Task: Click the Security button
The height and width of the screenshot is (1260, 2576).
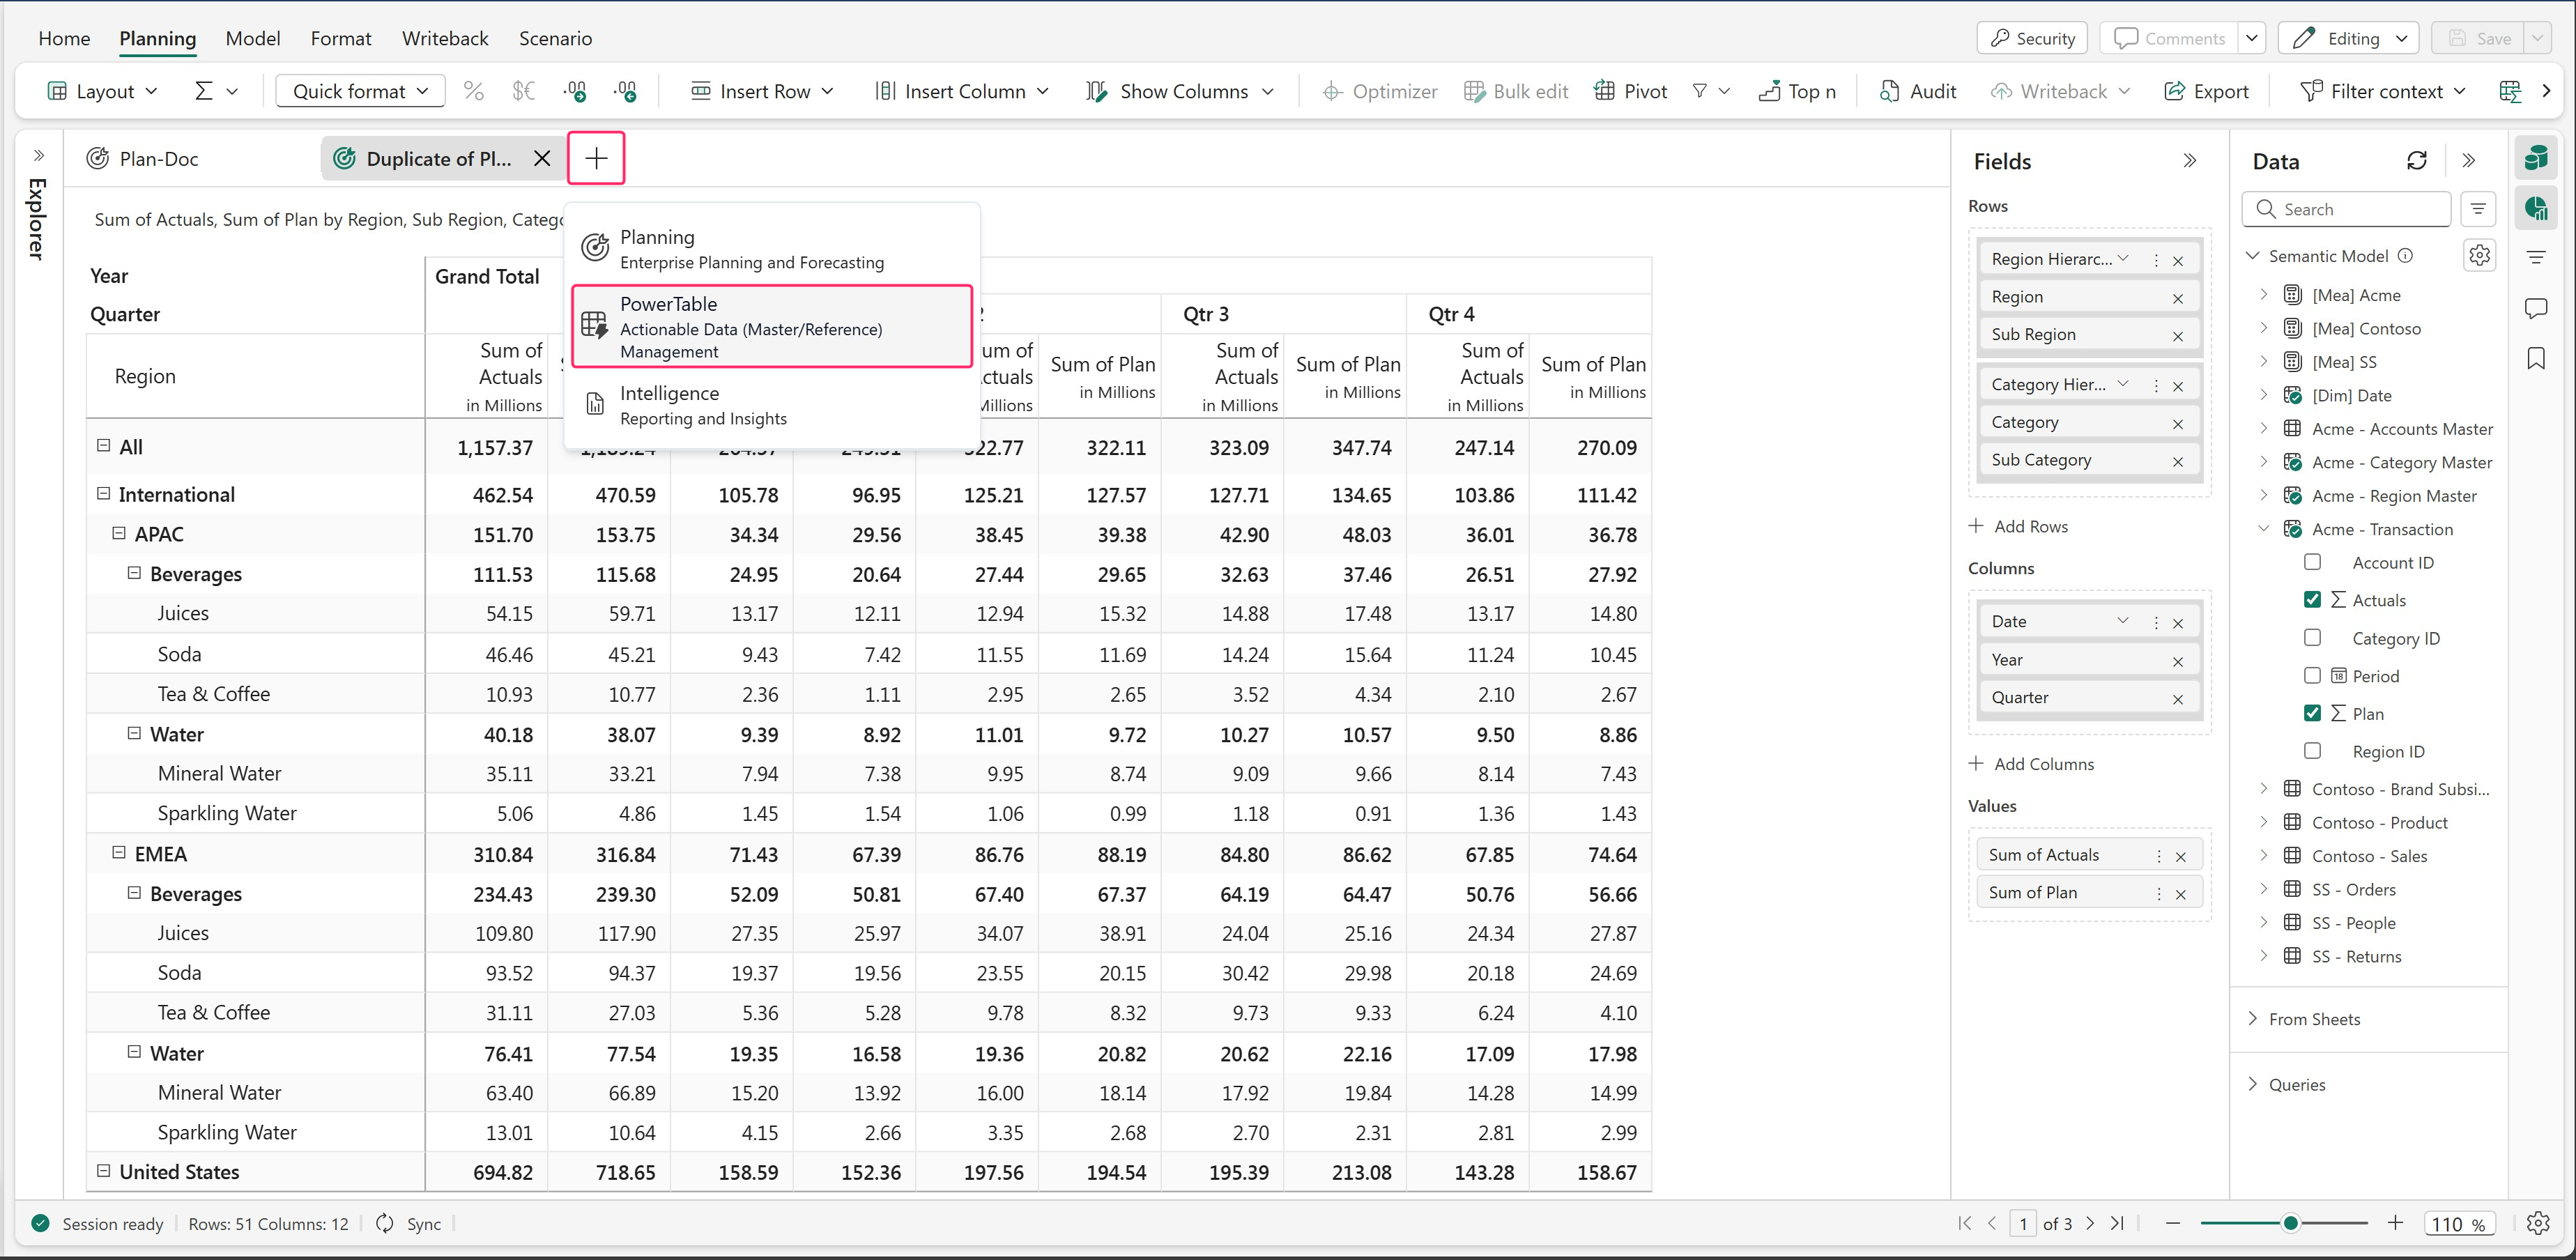Action: 2032,38
